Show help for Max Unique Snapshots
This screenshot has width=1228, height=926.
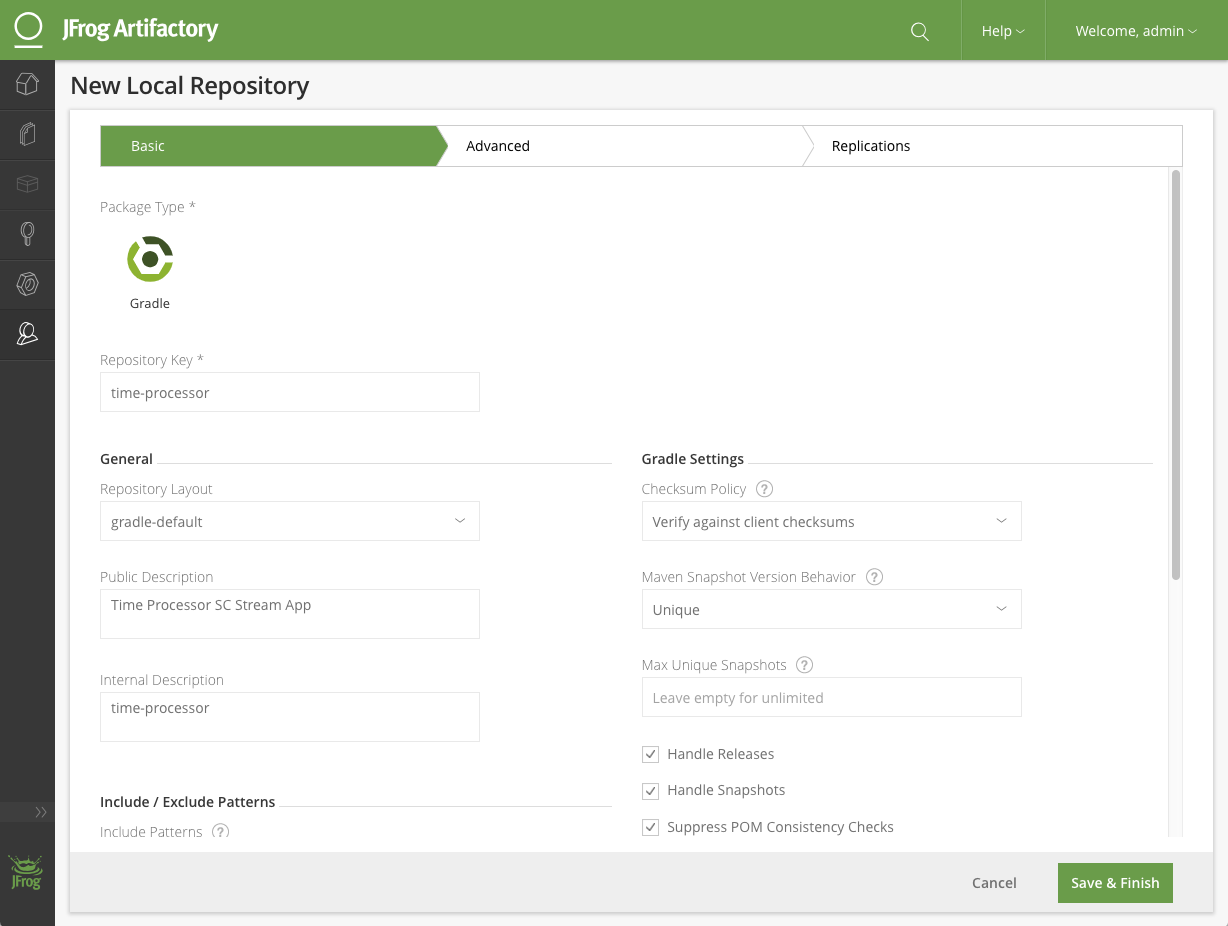[x=805, y=665]
